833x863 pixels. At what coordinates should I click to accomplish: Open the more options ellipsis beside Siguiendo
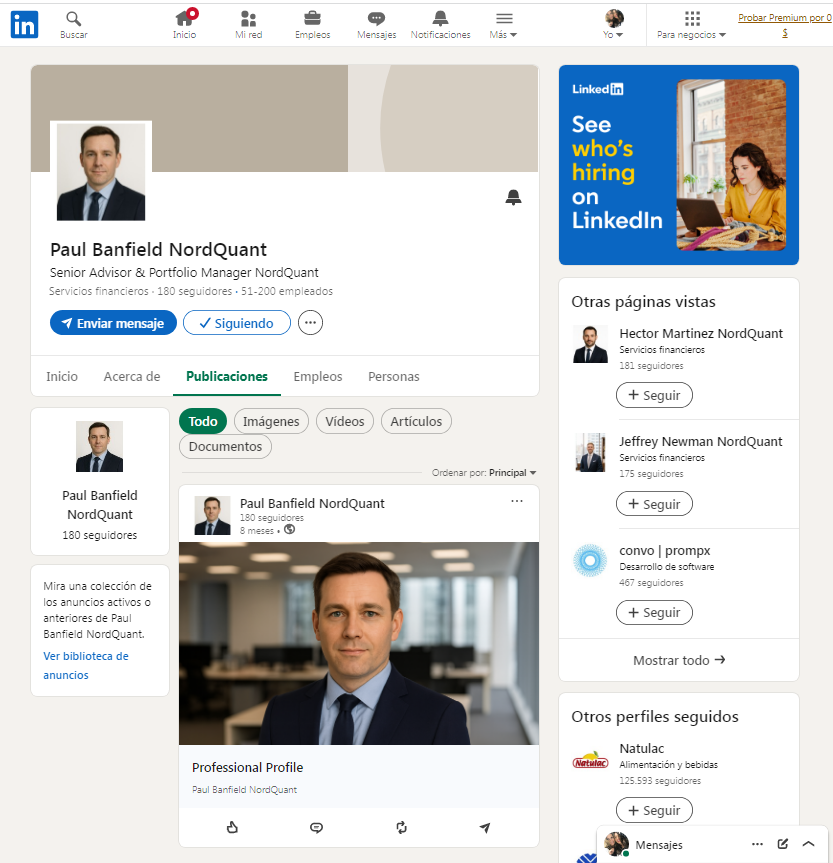coord(311,323)
